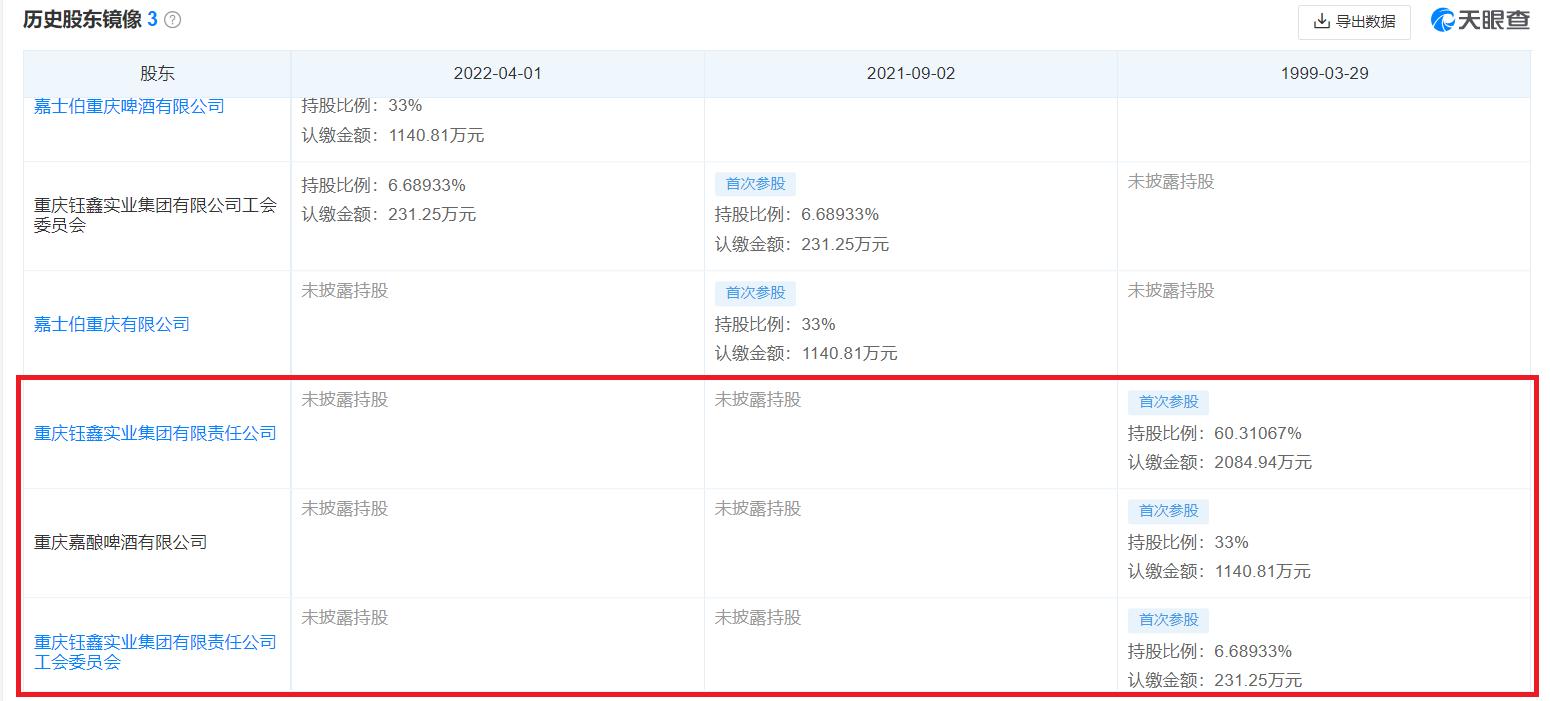The height and width of the screenshot is (701, 1550).
Task: Click the 天眼查 logo
Action: click(1480, 20)
